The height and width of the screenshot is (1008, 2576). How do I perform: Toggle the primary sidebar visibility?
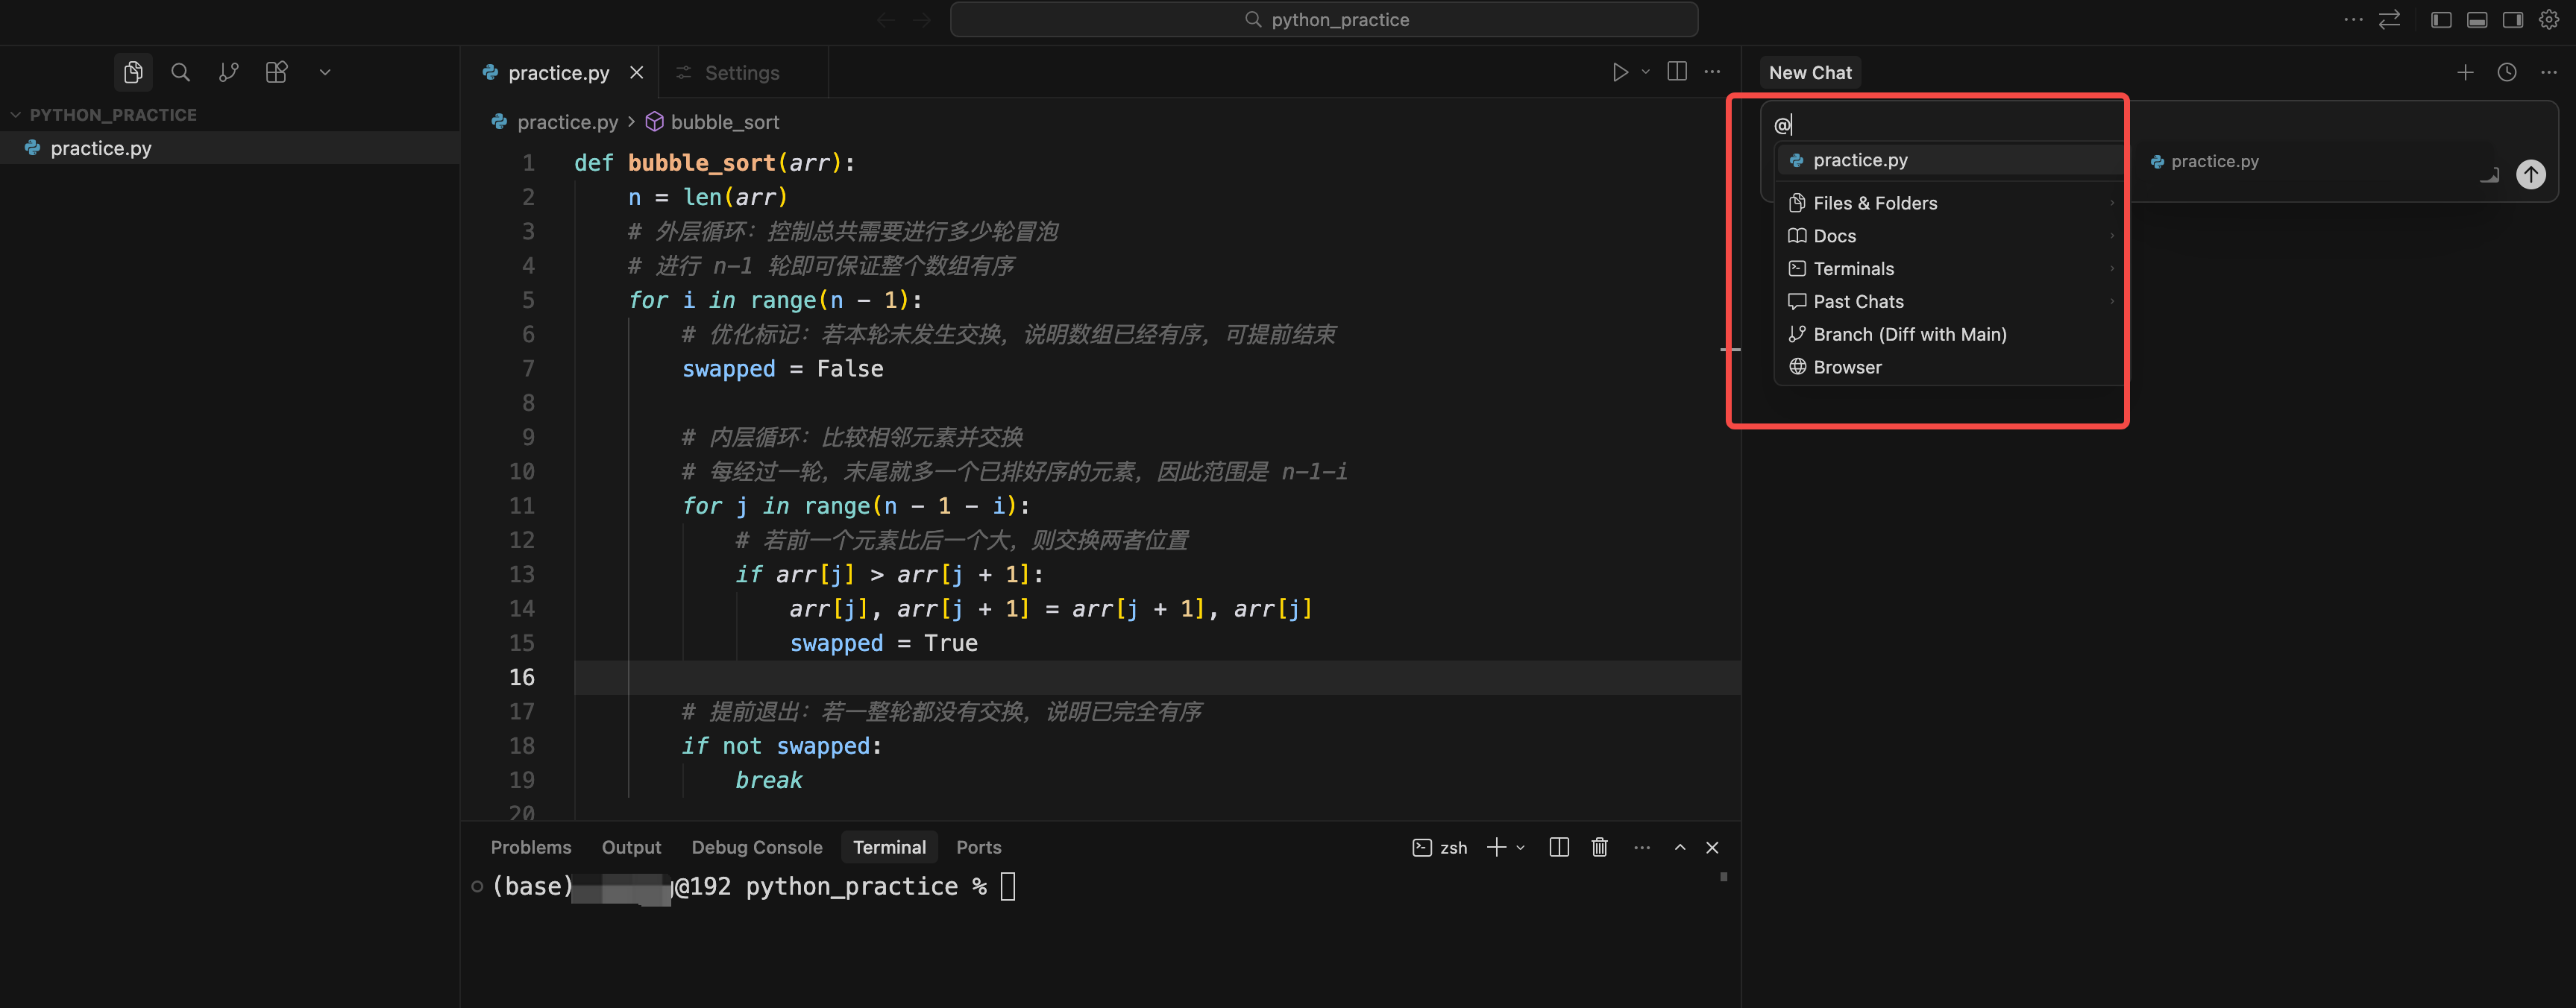[x=2441, y=20]
